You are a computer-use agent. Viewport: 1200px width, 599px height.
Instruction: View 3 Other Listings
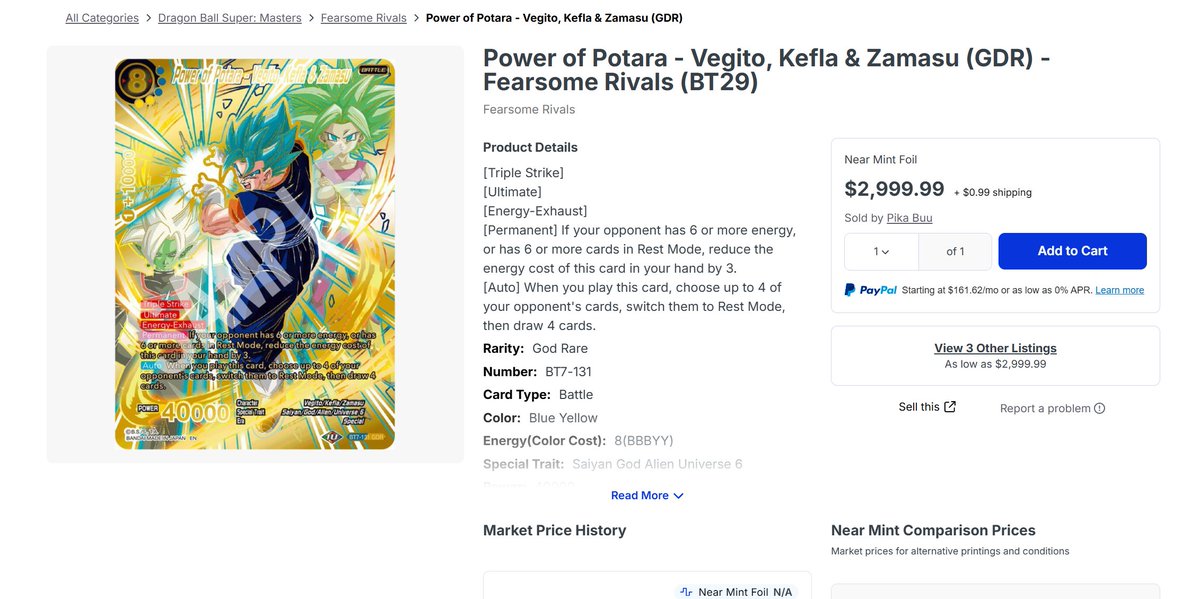[x=995, y=348]
